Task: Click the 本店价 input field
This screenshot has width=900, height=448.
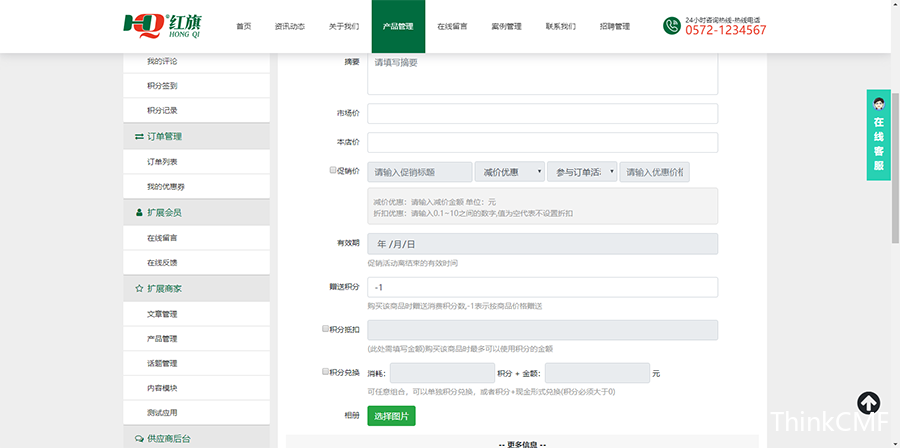Action: pyautogui.click(x=542, y=143)
